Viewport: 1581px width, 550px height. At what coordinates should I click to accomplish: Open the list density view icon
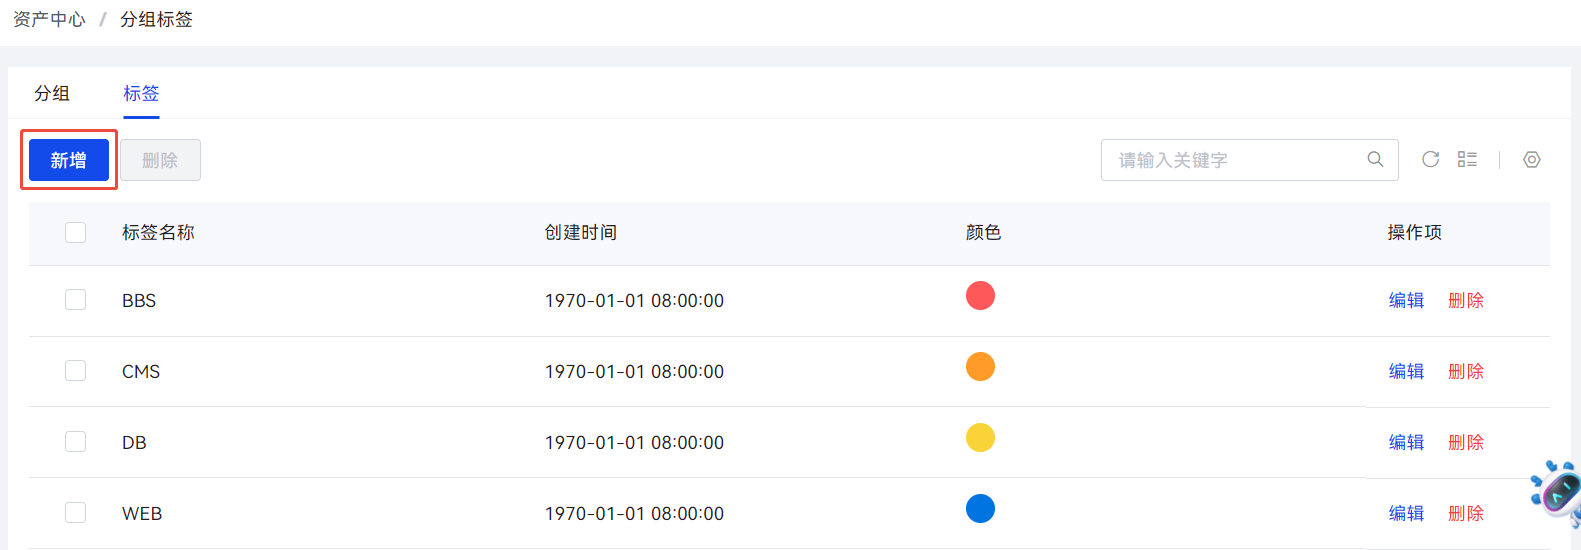[x=1467, y=160]
